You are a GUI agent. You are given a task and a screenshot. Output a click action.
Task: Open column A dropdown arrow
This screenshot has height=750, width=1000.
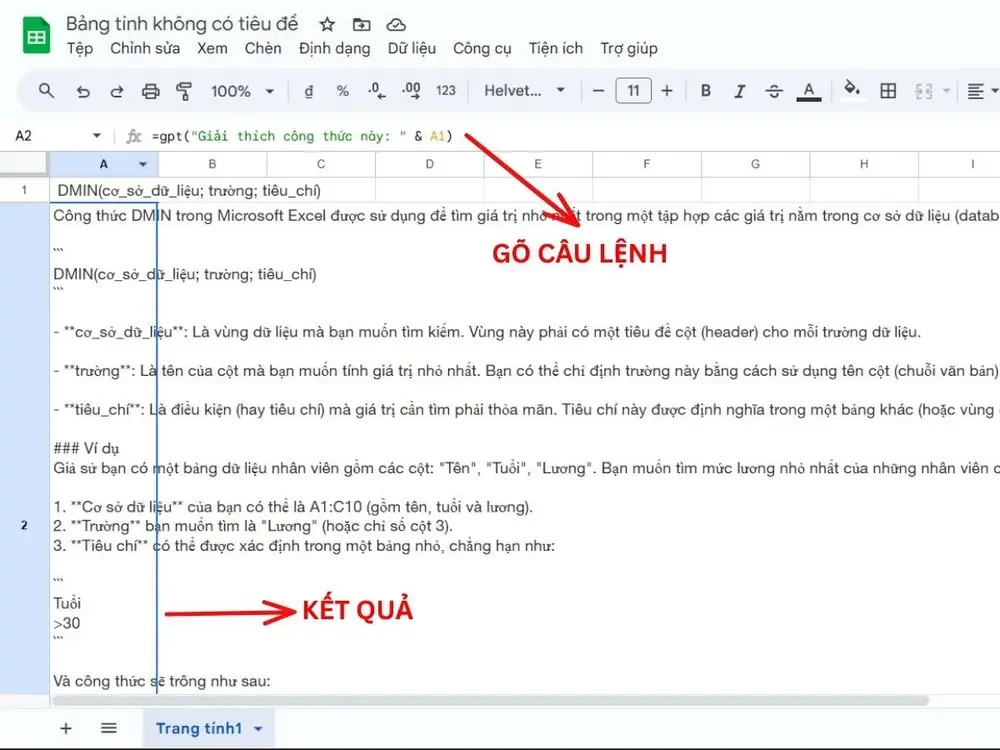143,165
